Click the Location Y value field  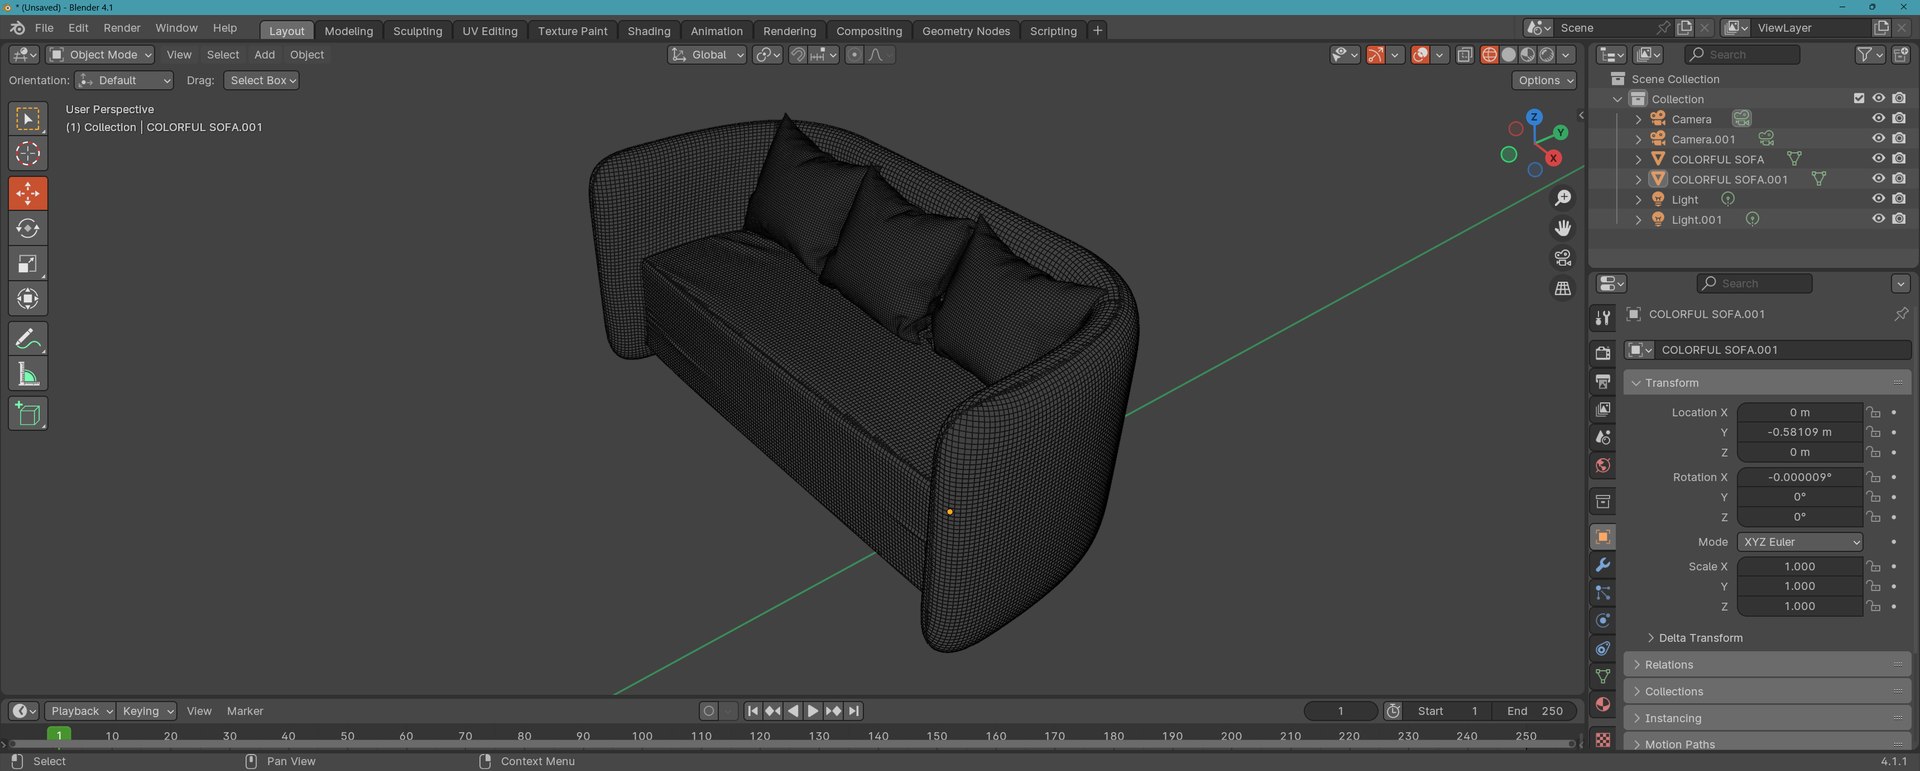pyautogui.click(x=1800, y=432)
